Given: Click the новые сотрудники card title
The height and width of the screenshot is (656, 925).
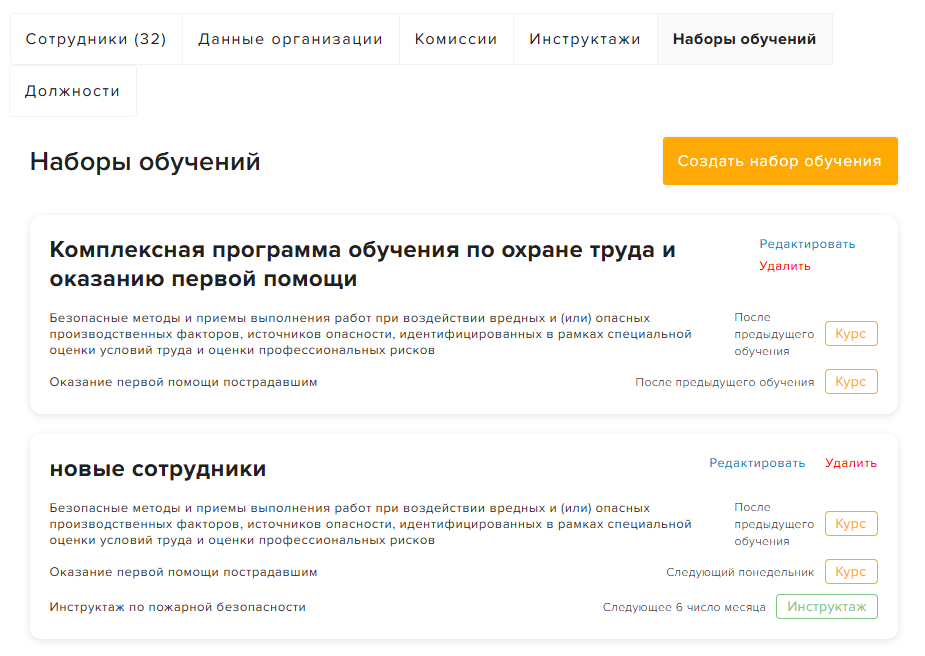Looking at the screenshot, I should click(x=158, y=469).
